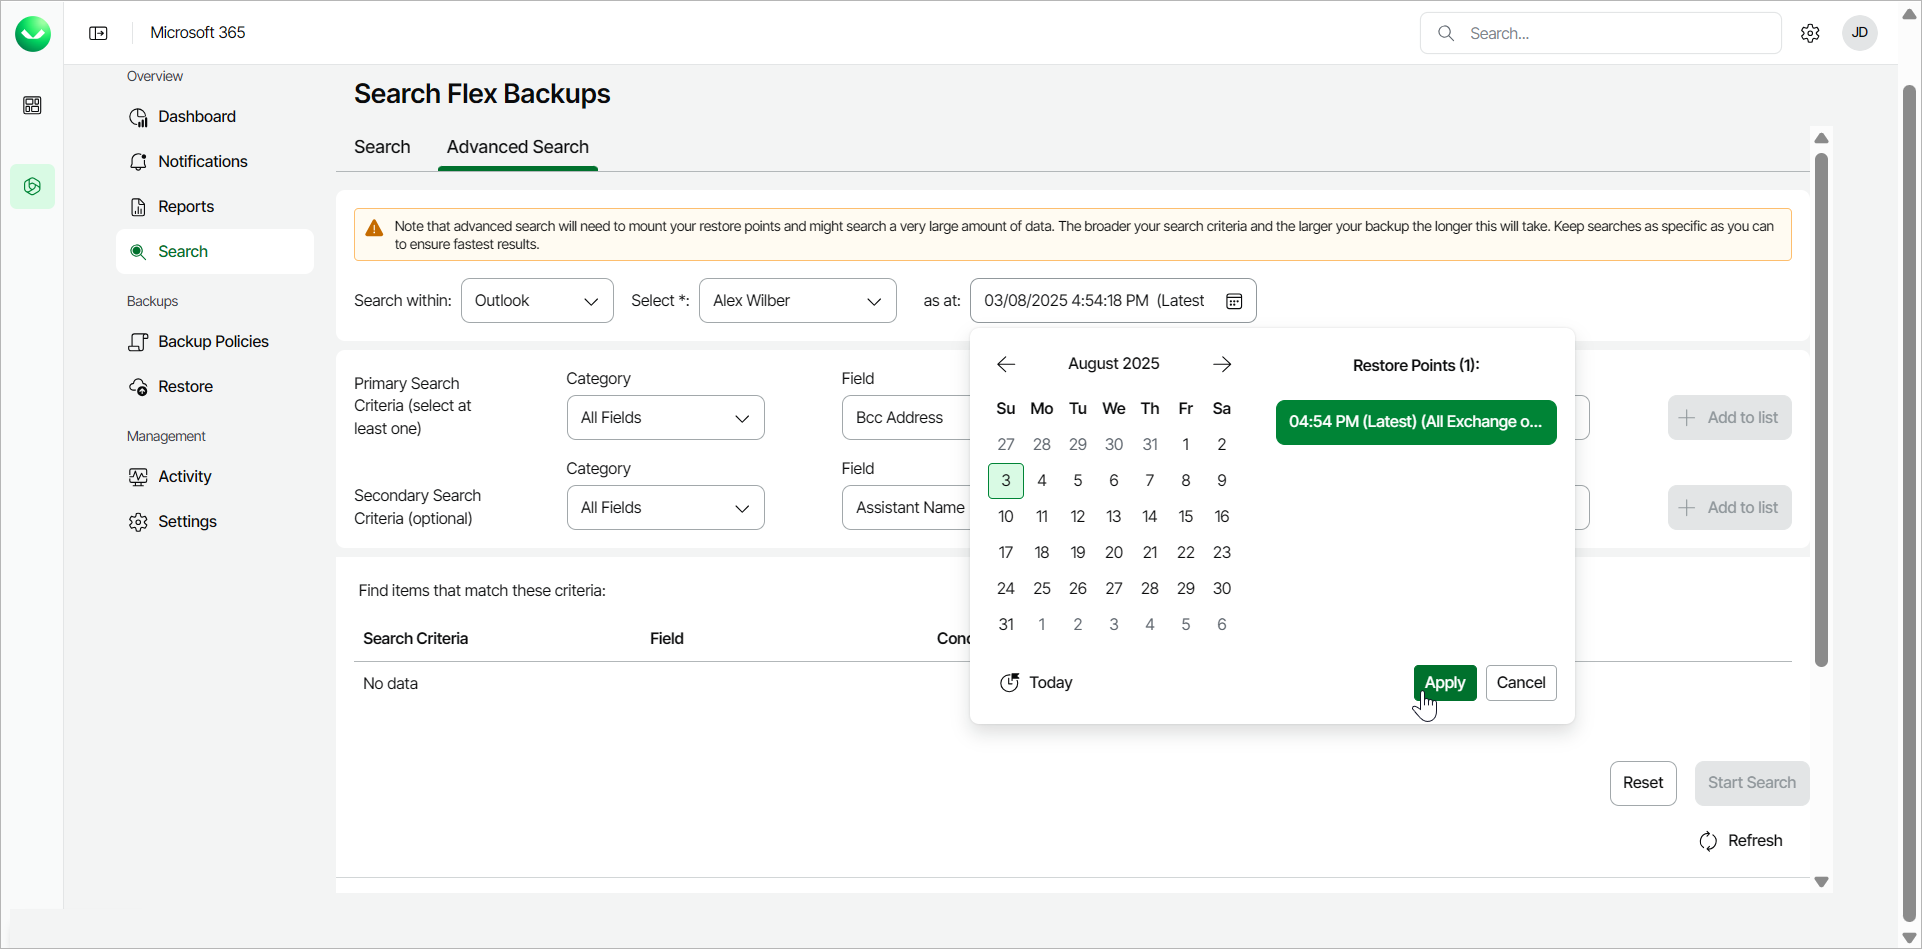Viewport: 1922px width, 949px height.
Task: Go to next month arrow
Action: click(1222, 364)
